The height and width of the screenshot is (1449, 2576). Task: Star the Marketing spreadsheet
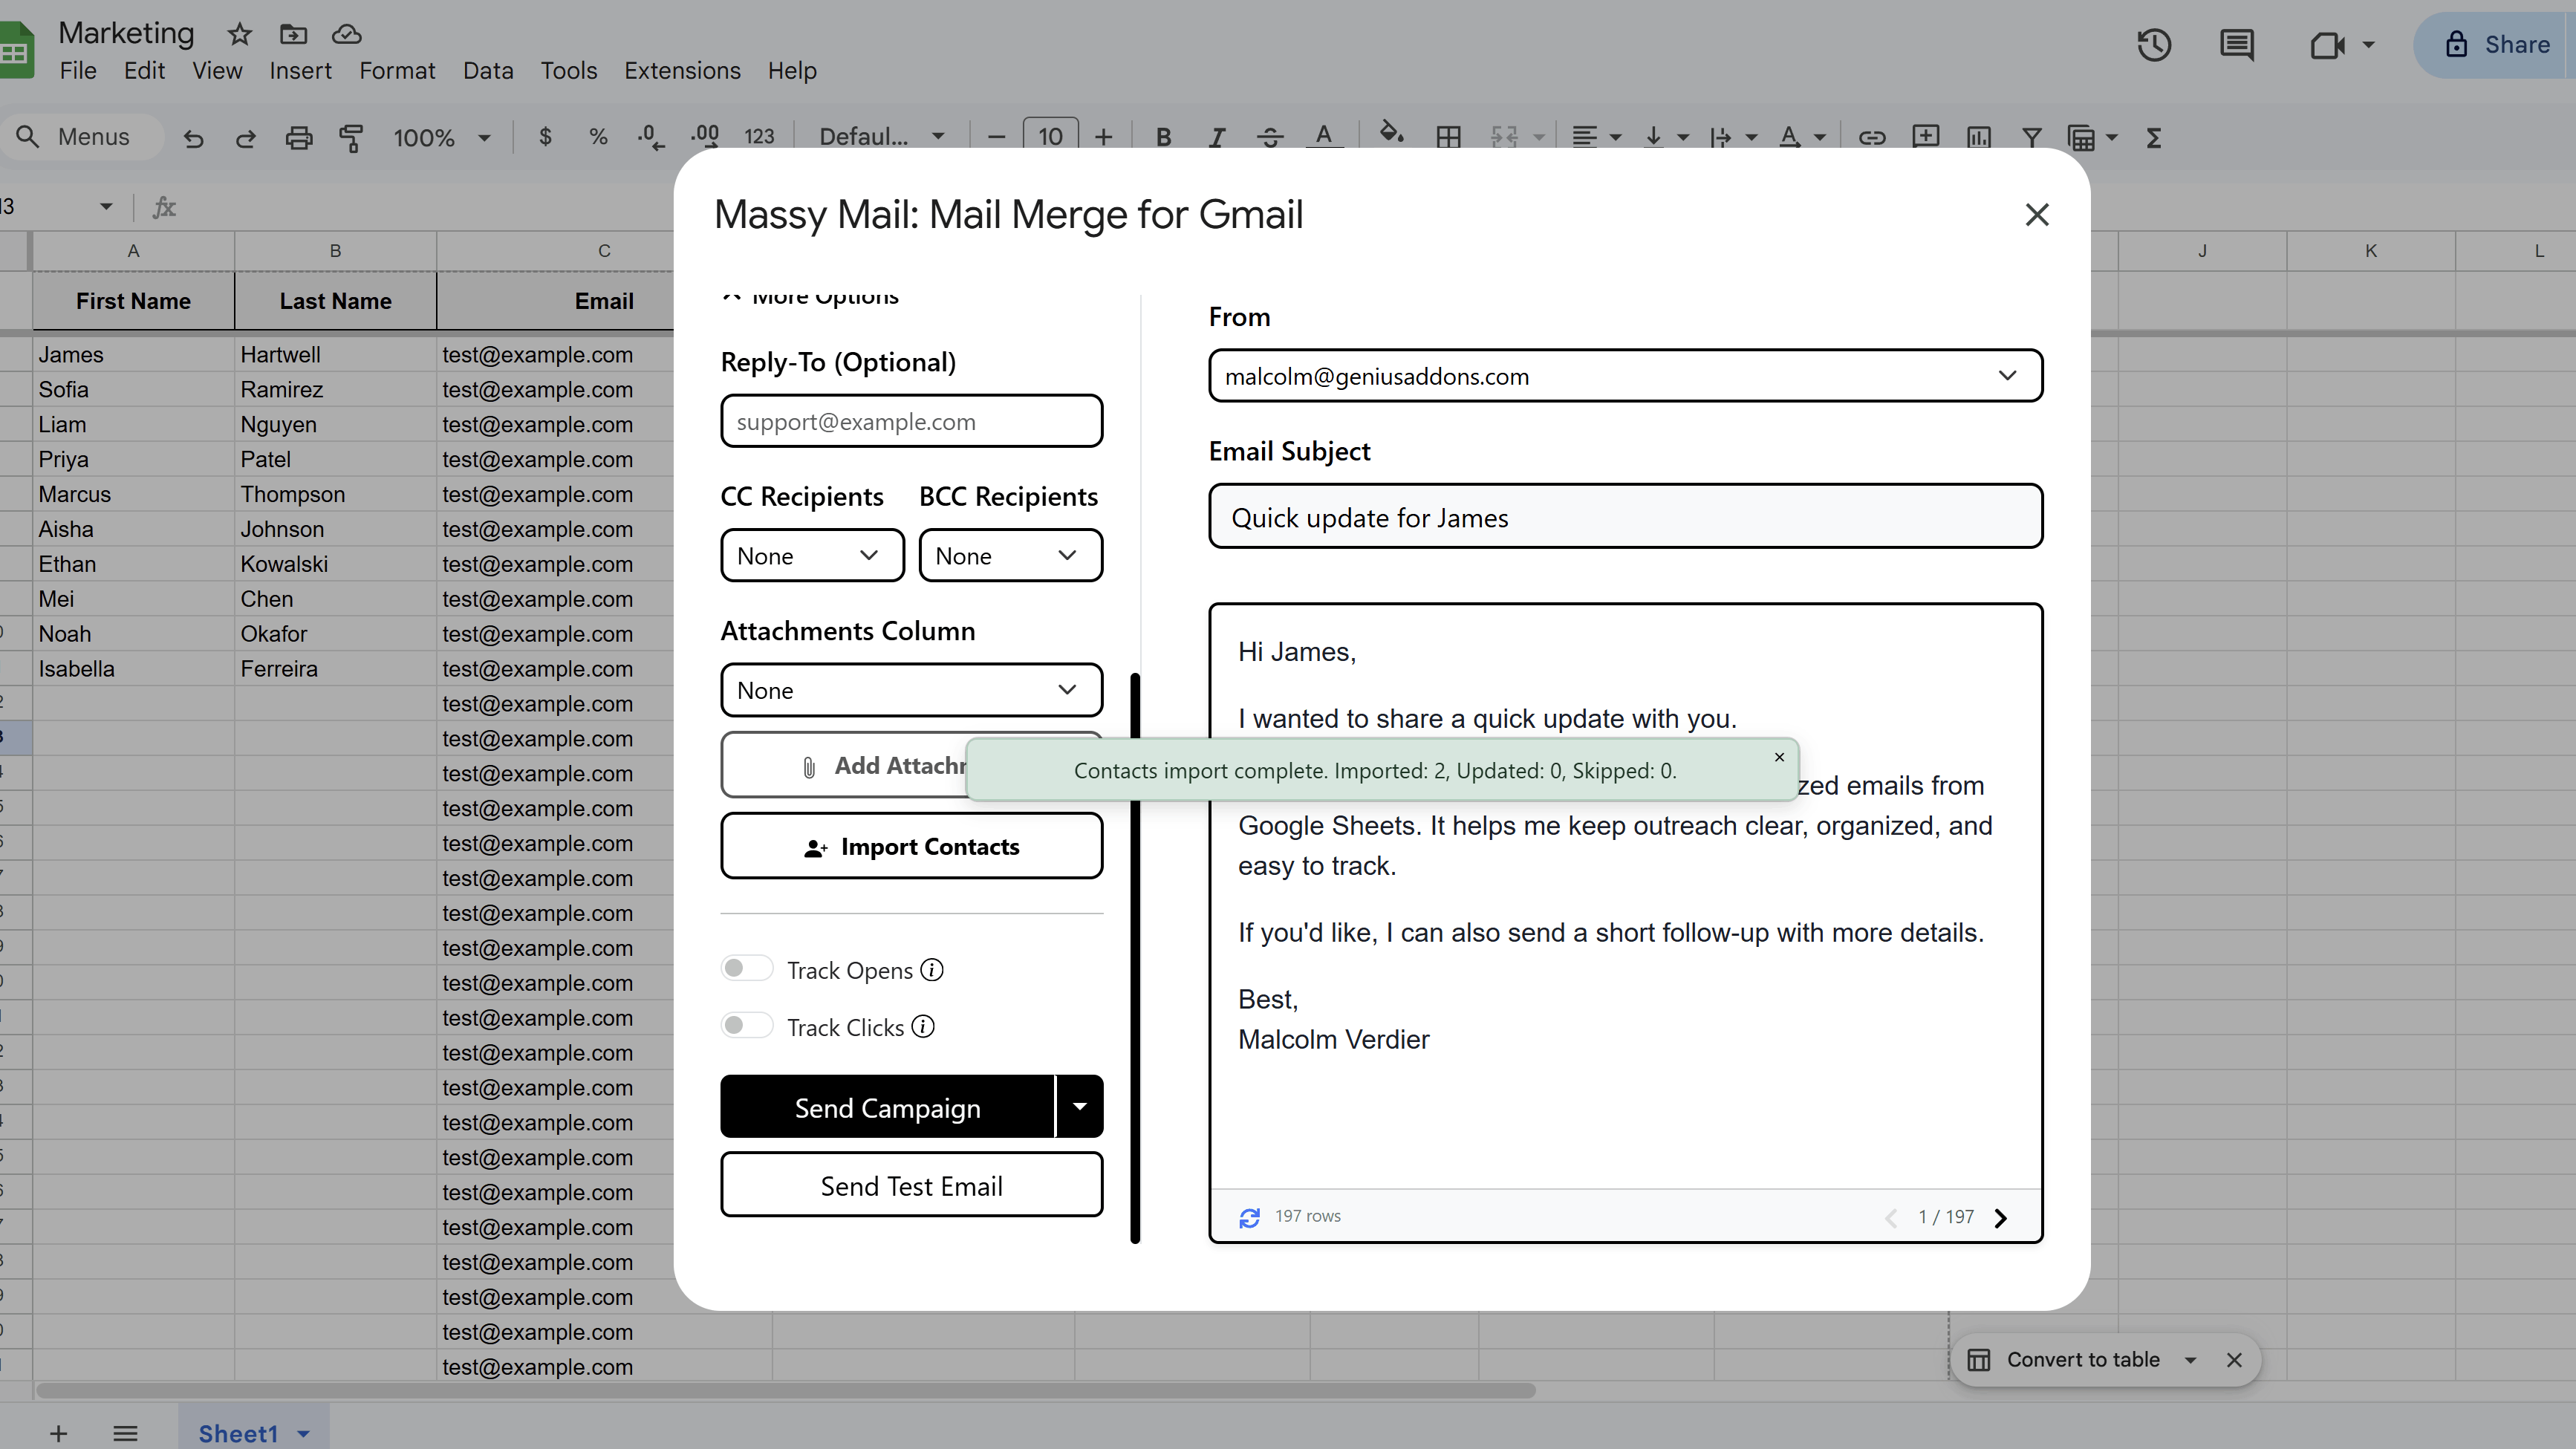tap(239, 33)
